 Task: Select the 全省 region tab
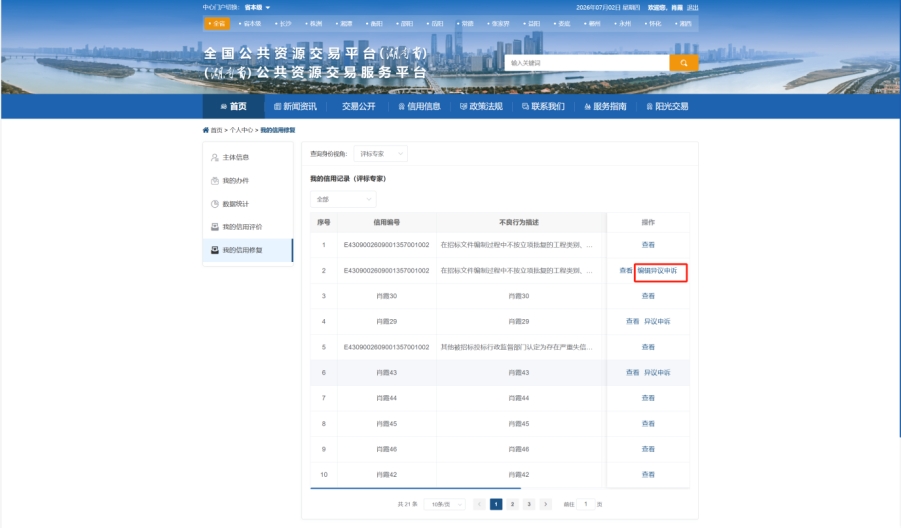coord(217,24)
